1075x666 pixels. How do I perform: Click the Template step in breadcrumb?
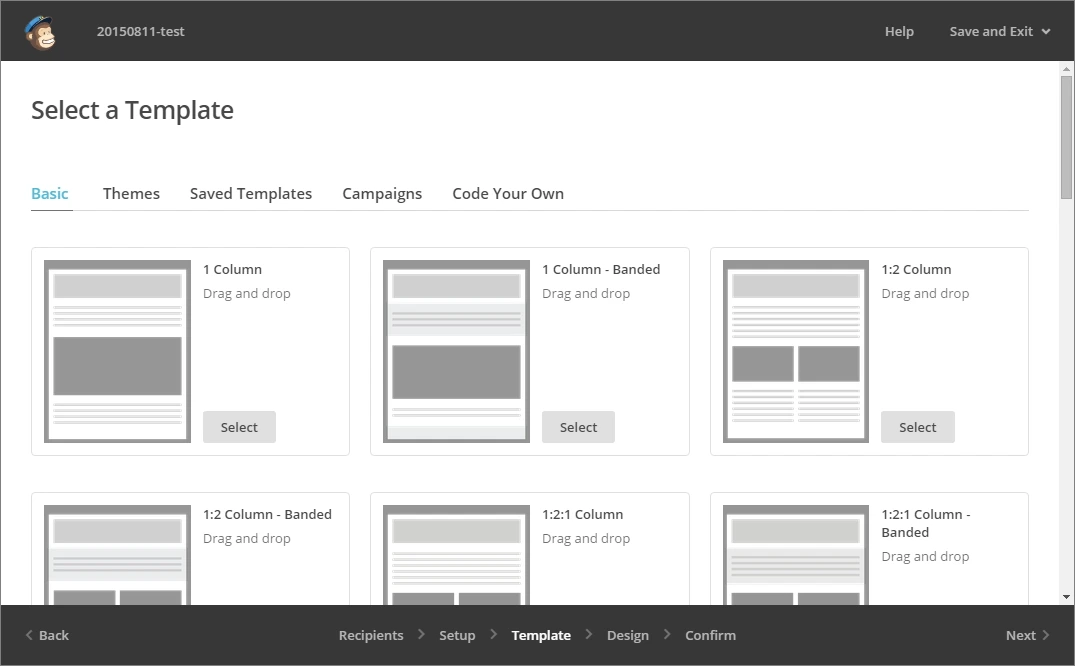click(541, 635)
